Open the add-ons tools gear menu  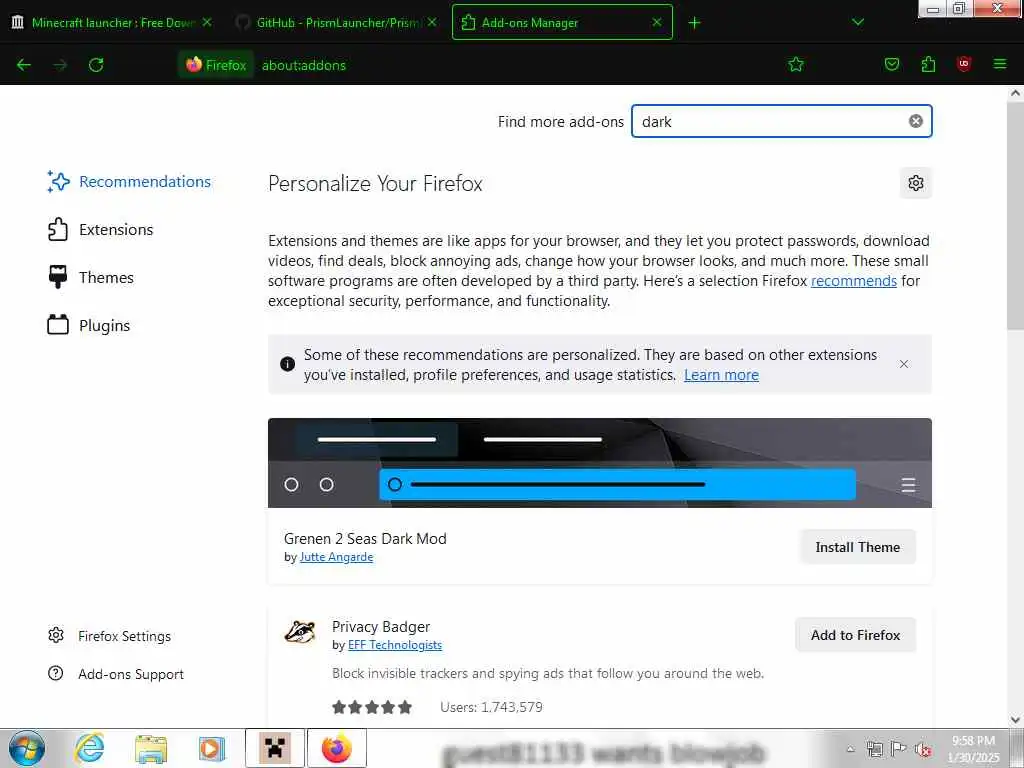[916, 183]
